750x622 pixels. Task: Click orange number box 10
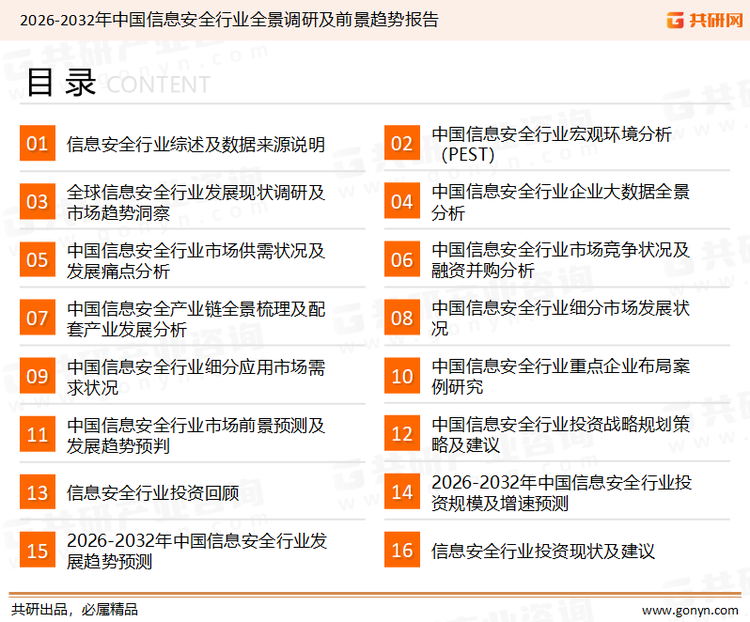[x=402, y=376]
